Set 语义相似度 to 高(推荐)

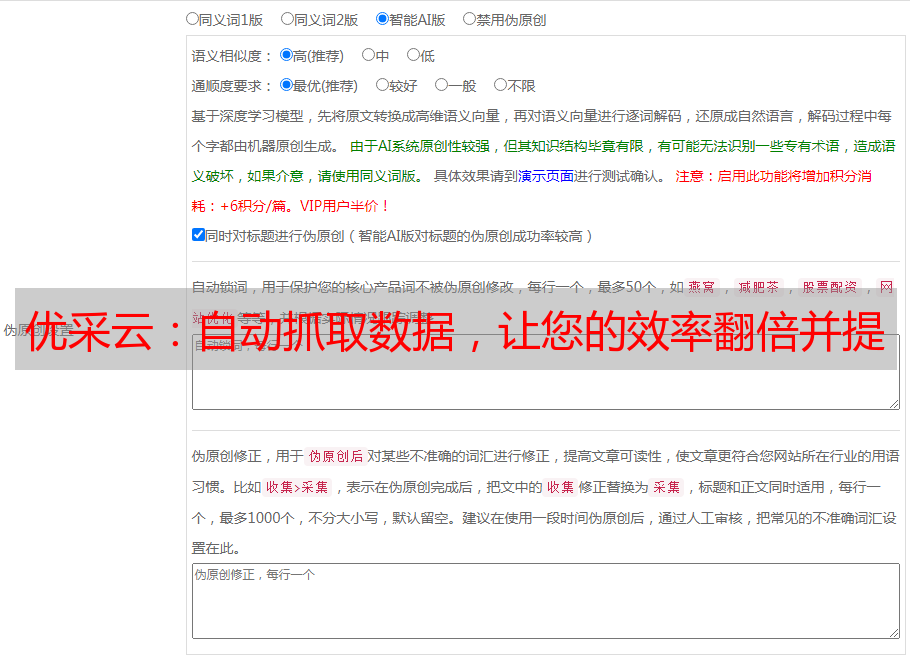point(286,55)
